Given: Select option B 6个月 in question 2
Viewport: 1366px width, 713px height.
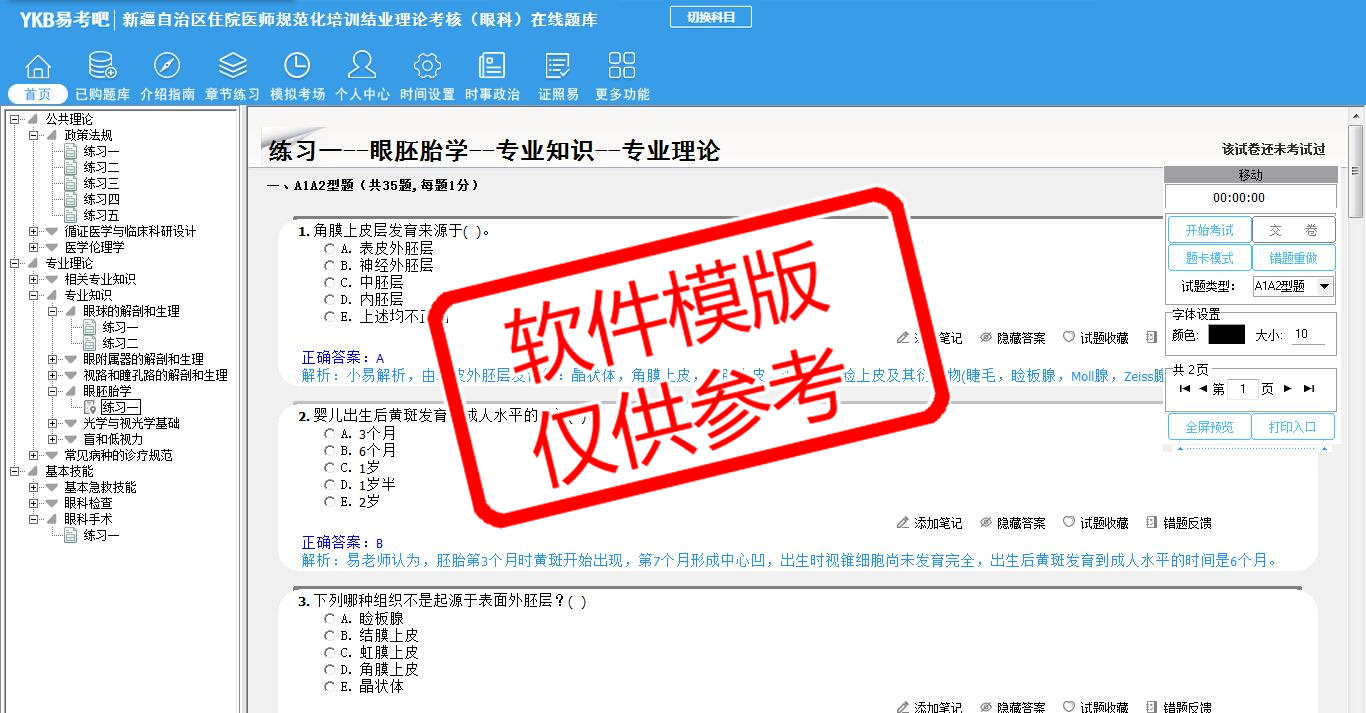Looking at the screenshot, I should 329,451.
